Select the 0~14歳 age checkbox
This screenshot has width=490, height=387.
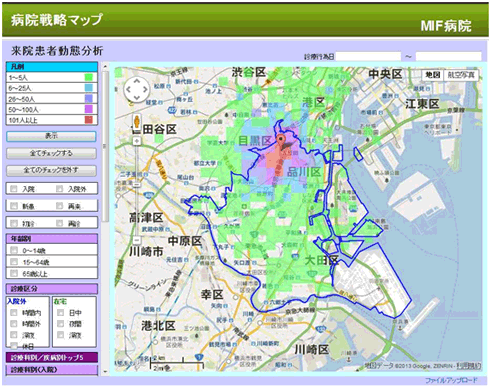(14, 250)
